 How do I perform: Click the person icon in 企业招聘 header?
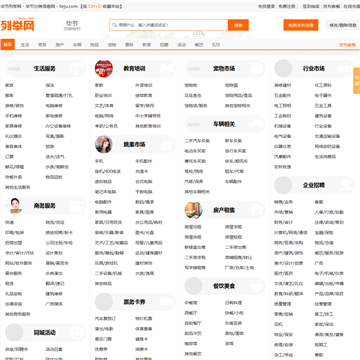click(x=346, y=185)
